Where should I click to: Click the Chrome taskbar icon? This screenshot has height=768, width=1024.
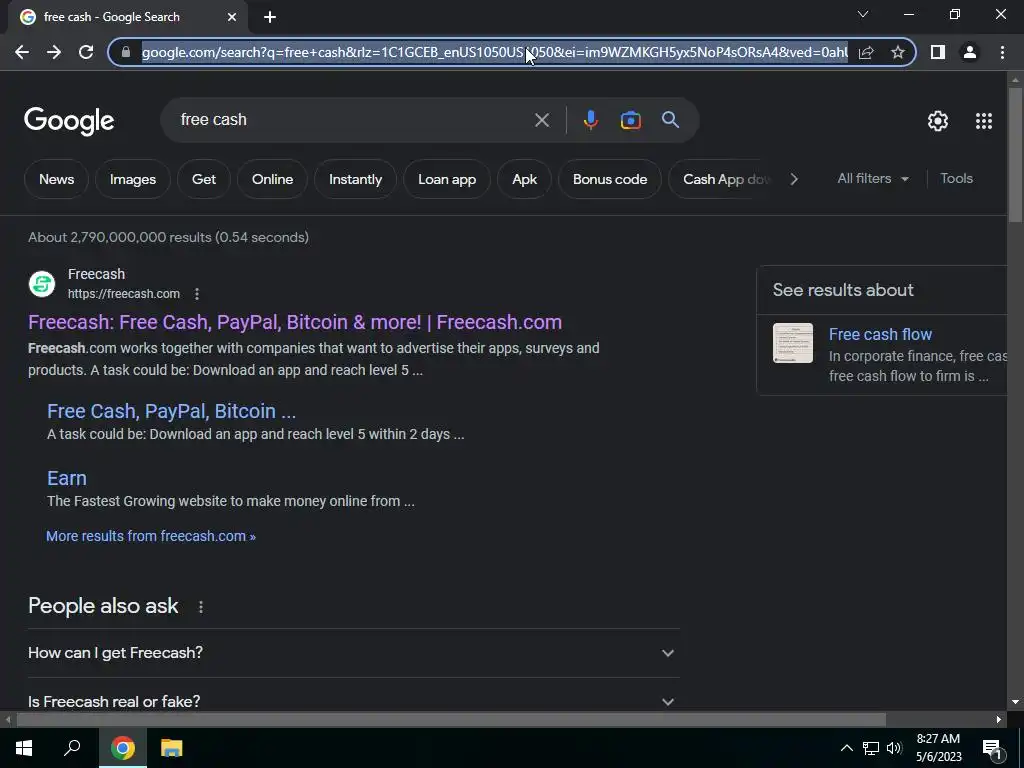(x=122, y=748)
